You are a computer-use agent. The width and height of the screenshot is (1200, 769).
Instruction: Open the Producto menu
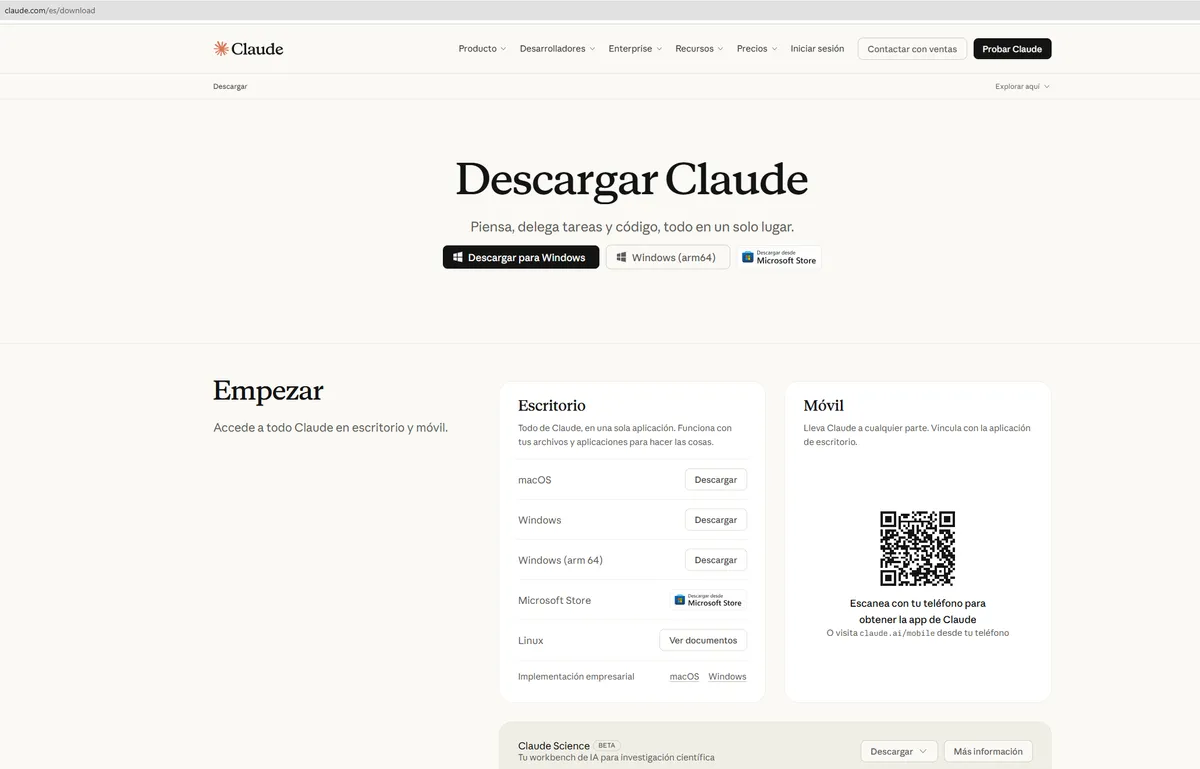point(482,49)
